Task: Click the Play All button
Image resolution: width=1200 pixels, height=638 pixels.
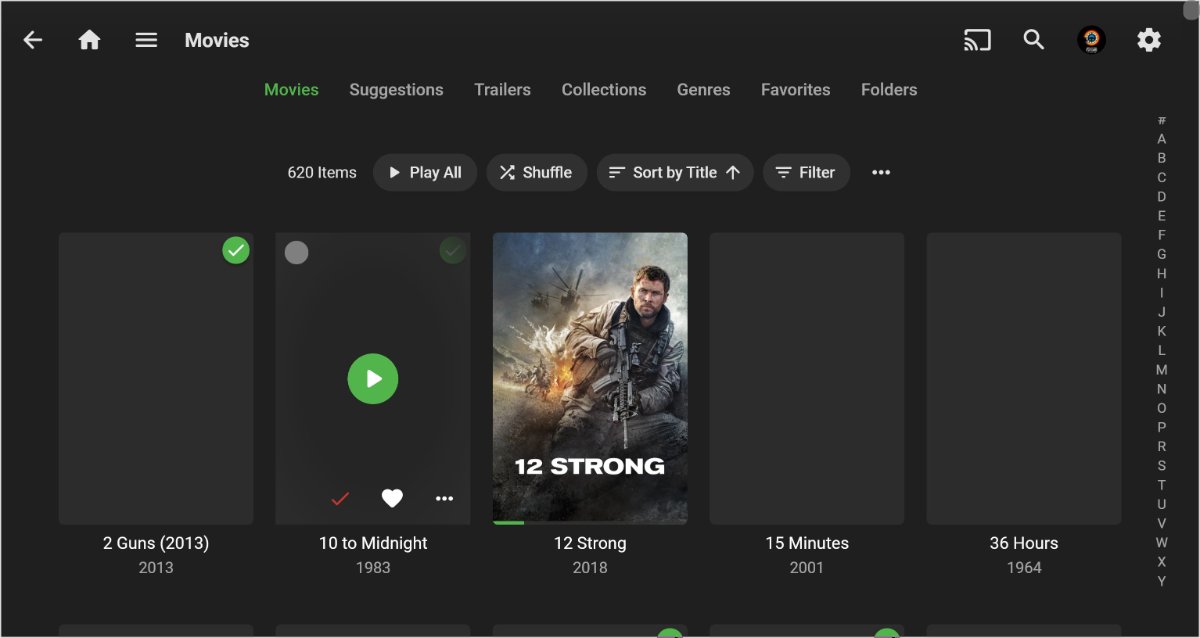Action: coord(425,172)
